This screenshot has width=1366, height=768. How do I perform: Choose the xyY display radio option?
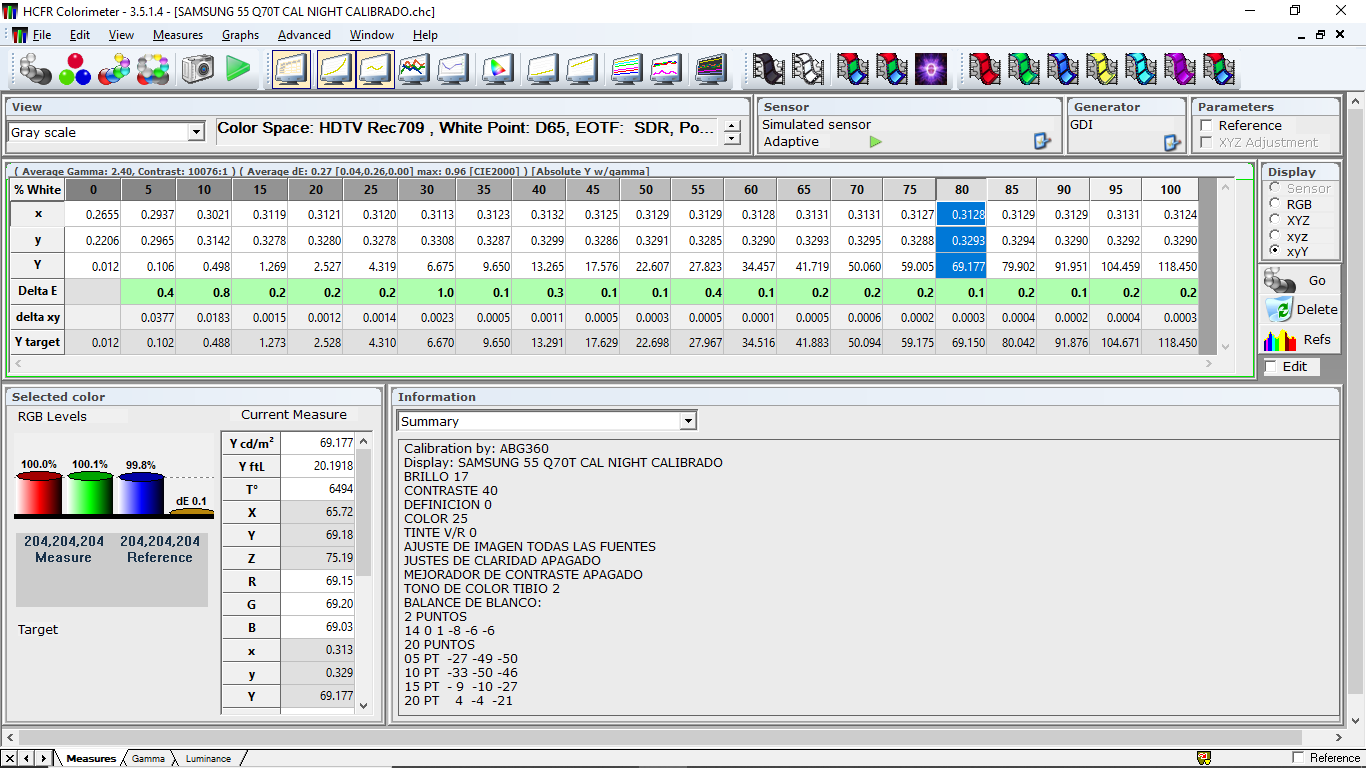coord(1275,252)
